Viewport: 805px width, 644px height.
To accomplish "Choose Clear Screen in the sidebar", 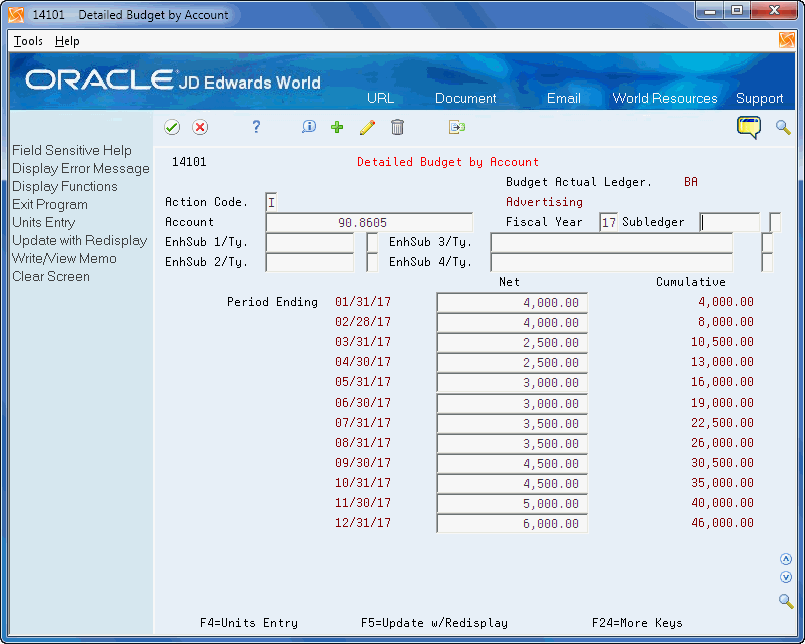I will (51, 276).
